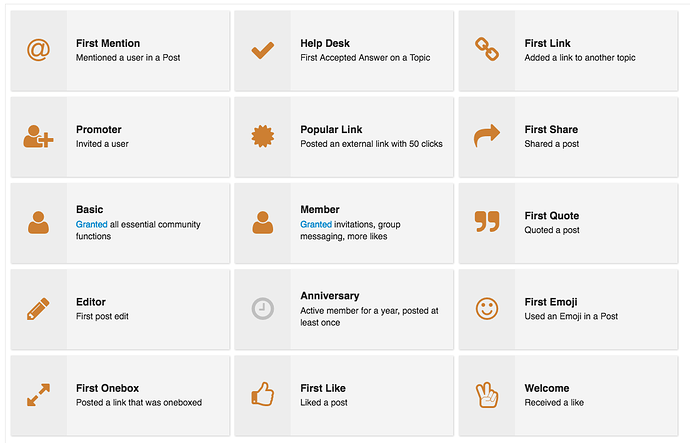Click the Granted link in Member badge
This screenshot has width=690, height=443.
316,224
